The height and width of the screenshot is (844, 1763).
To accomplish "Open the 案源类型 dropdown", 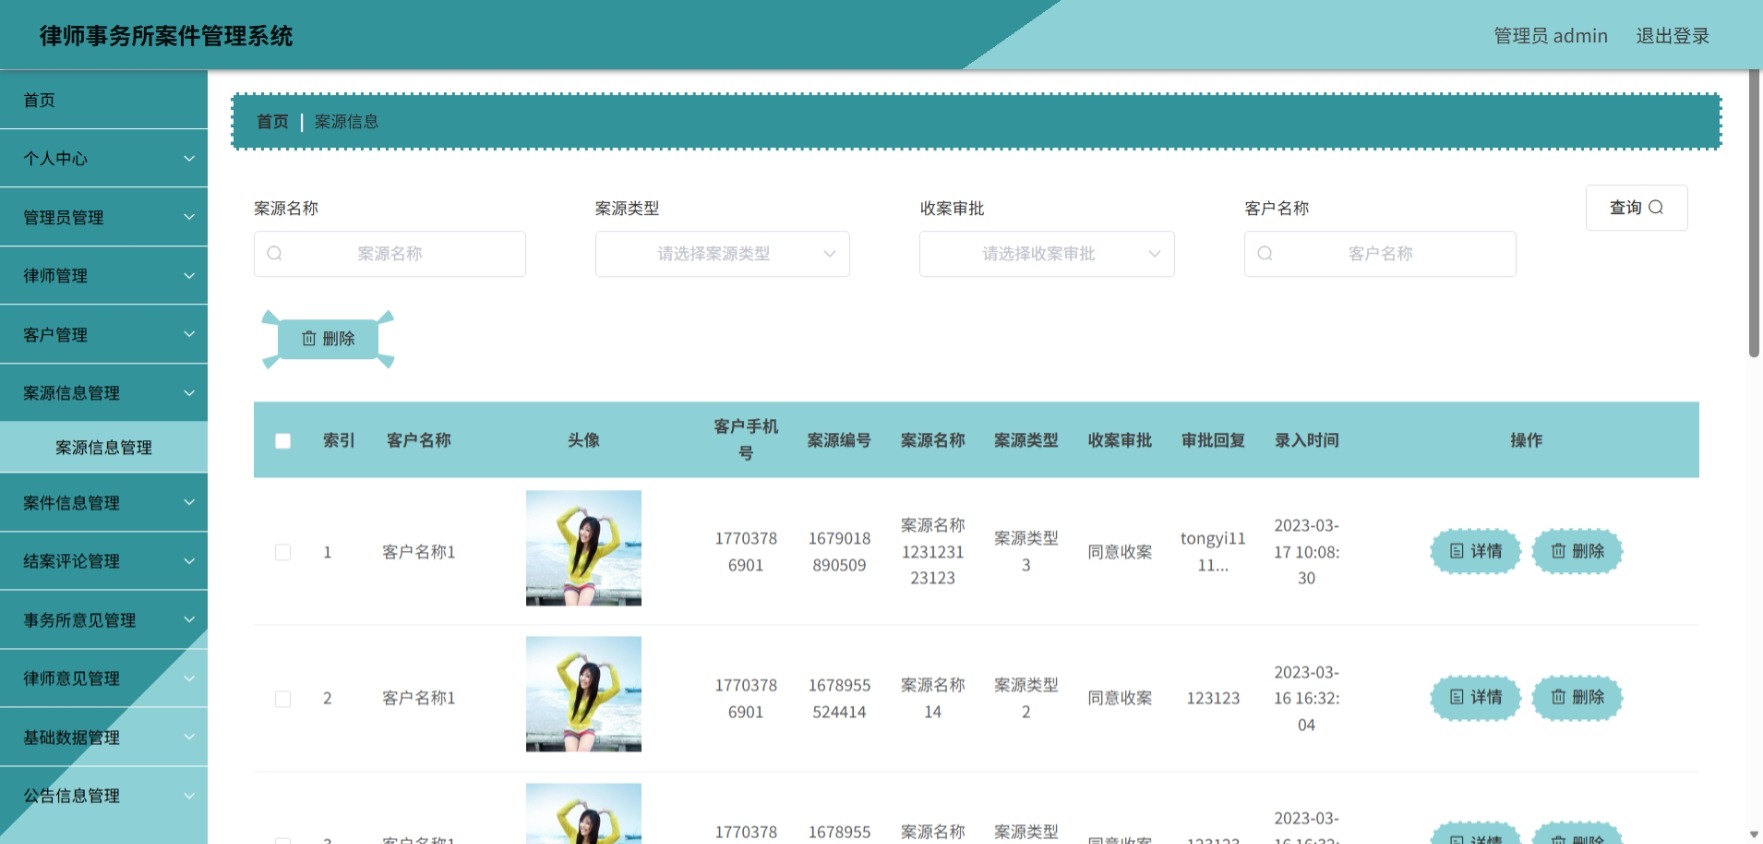I will pyautogui.click(x=722, y=254).
